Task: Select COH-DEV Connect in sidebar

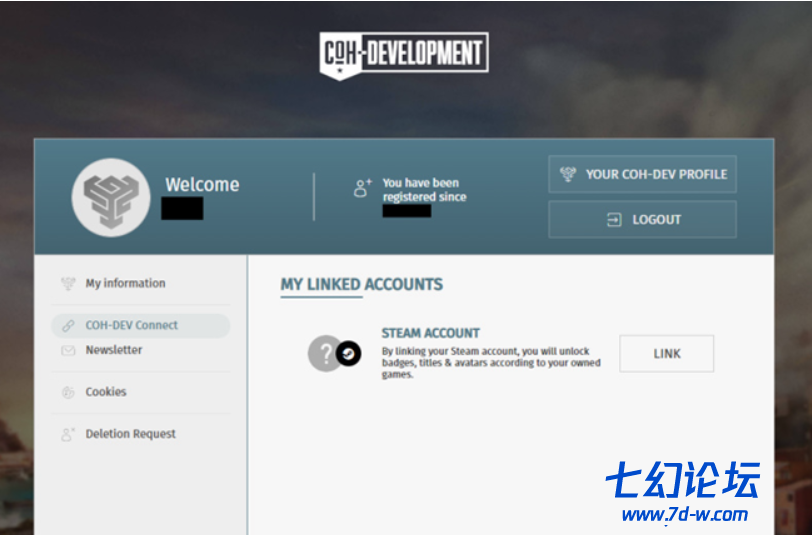Action: (140, 325)
